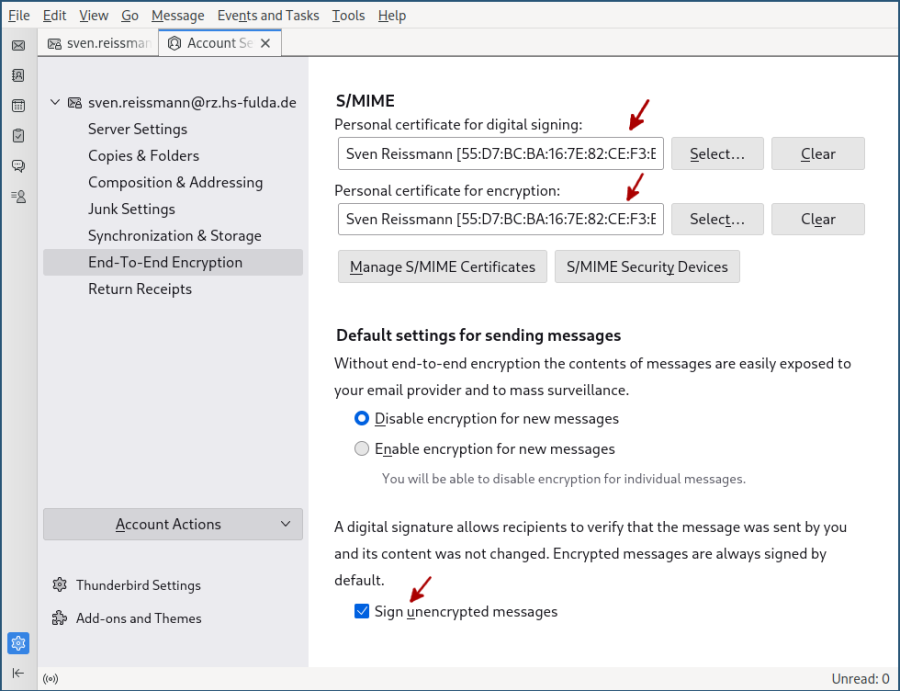Click Manage S/MIME Certificates
900x691 pixels.
point(442,266)
